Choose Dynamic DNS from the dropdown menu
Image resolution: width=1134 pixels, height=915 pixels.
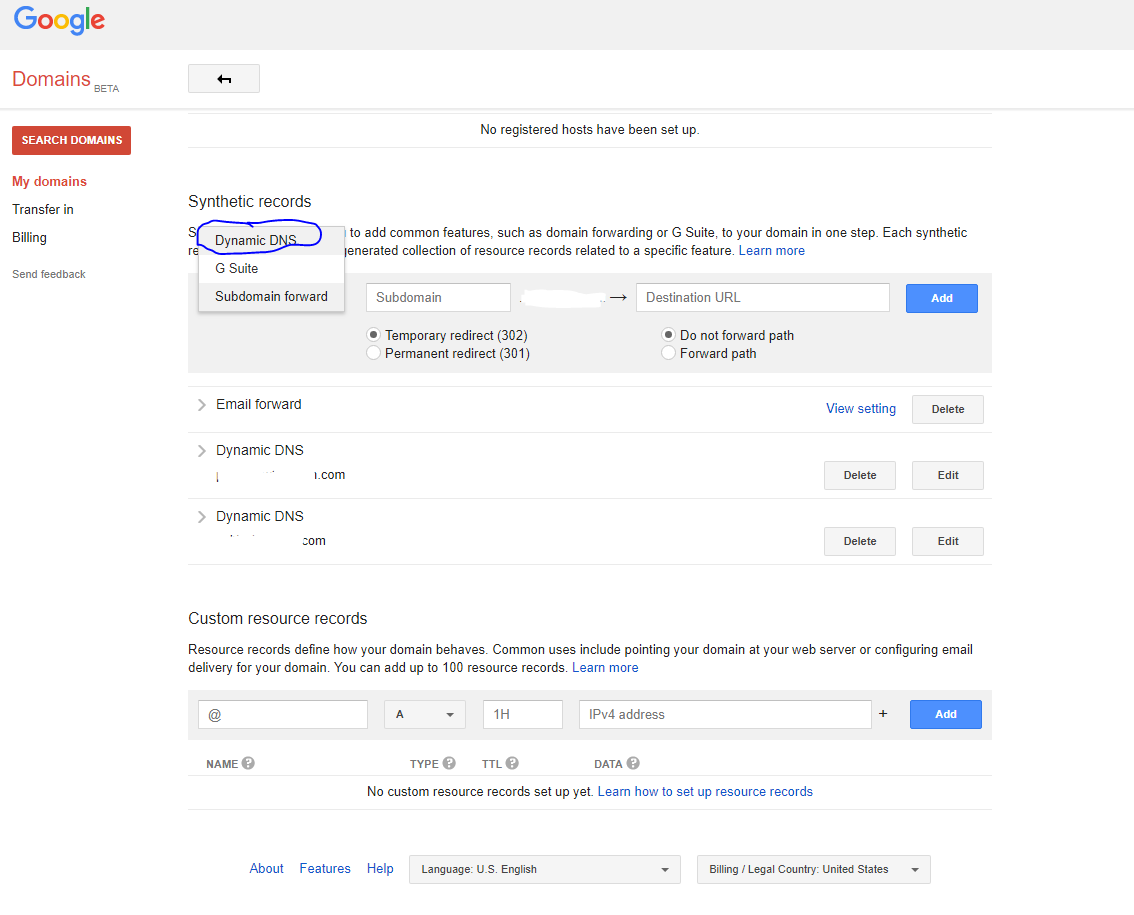tap(271, 240)
